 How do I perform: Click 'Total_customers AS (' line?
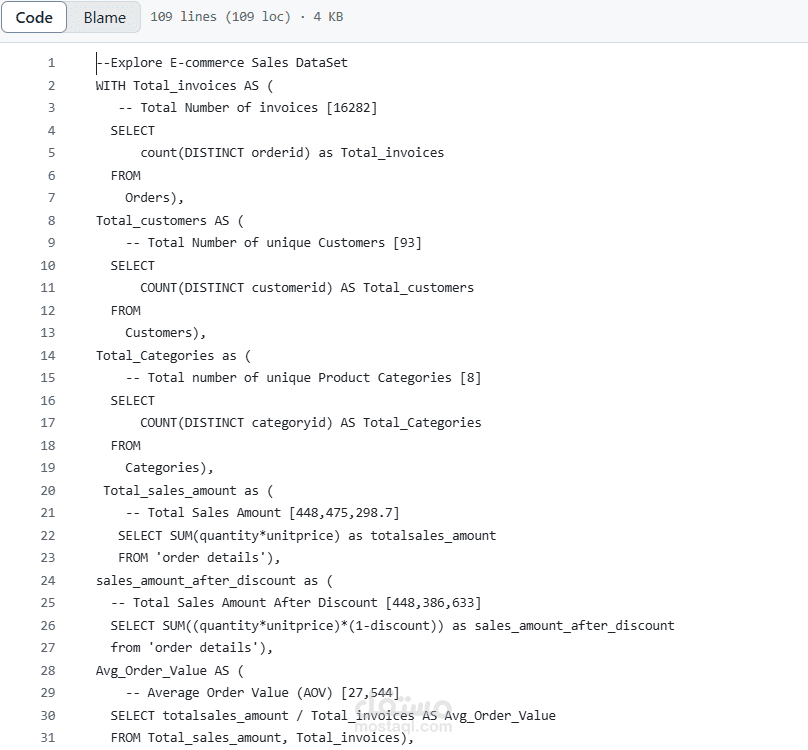pos(170,221)
